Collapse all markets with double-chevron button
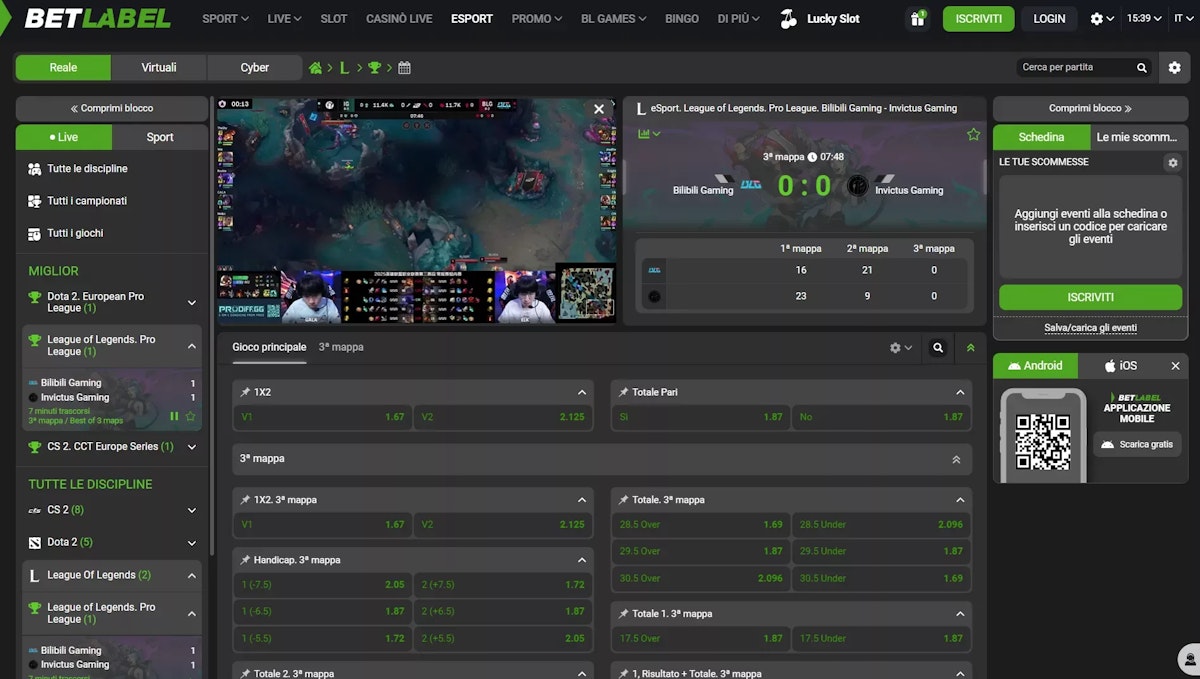The height and width of the screenshot is (679, 1200). point(970,348)
